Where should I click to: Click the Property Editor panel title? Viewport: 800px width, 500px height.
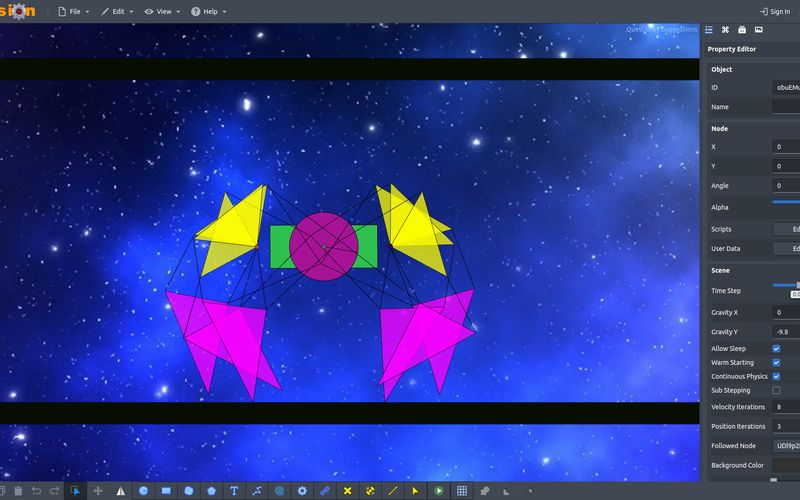(732, 49)
